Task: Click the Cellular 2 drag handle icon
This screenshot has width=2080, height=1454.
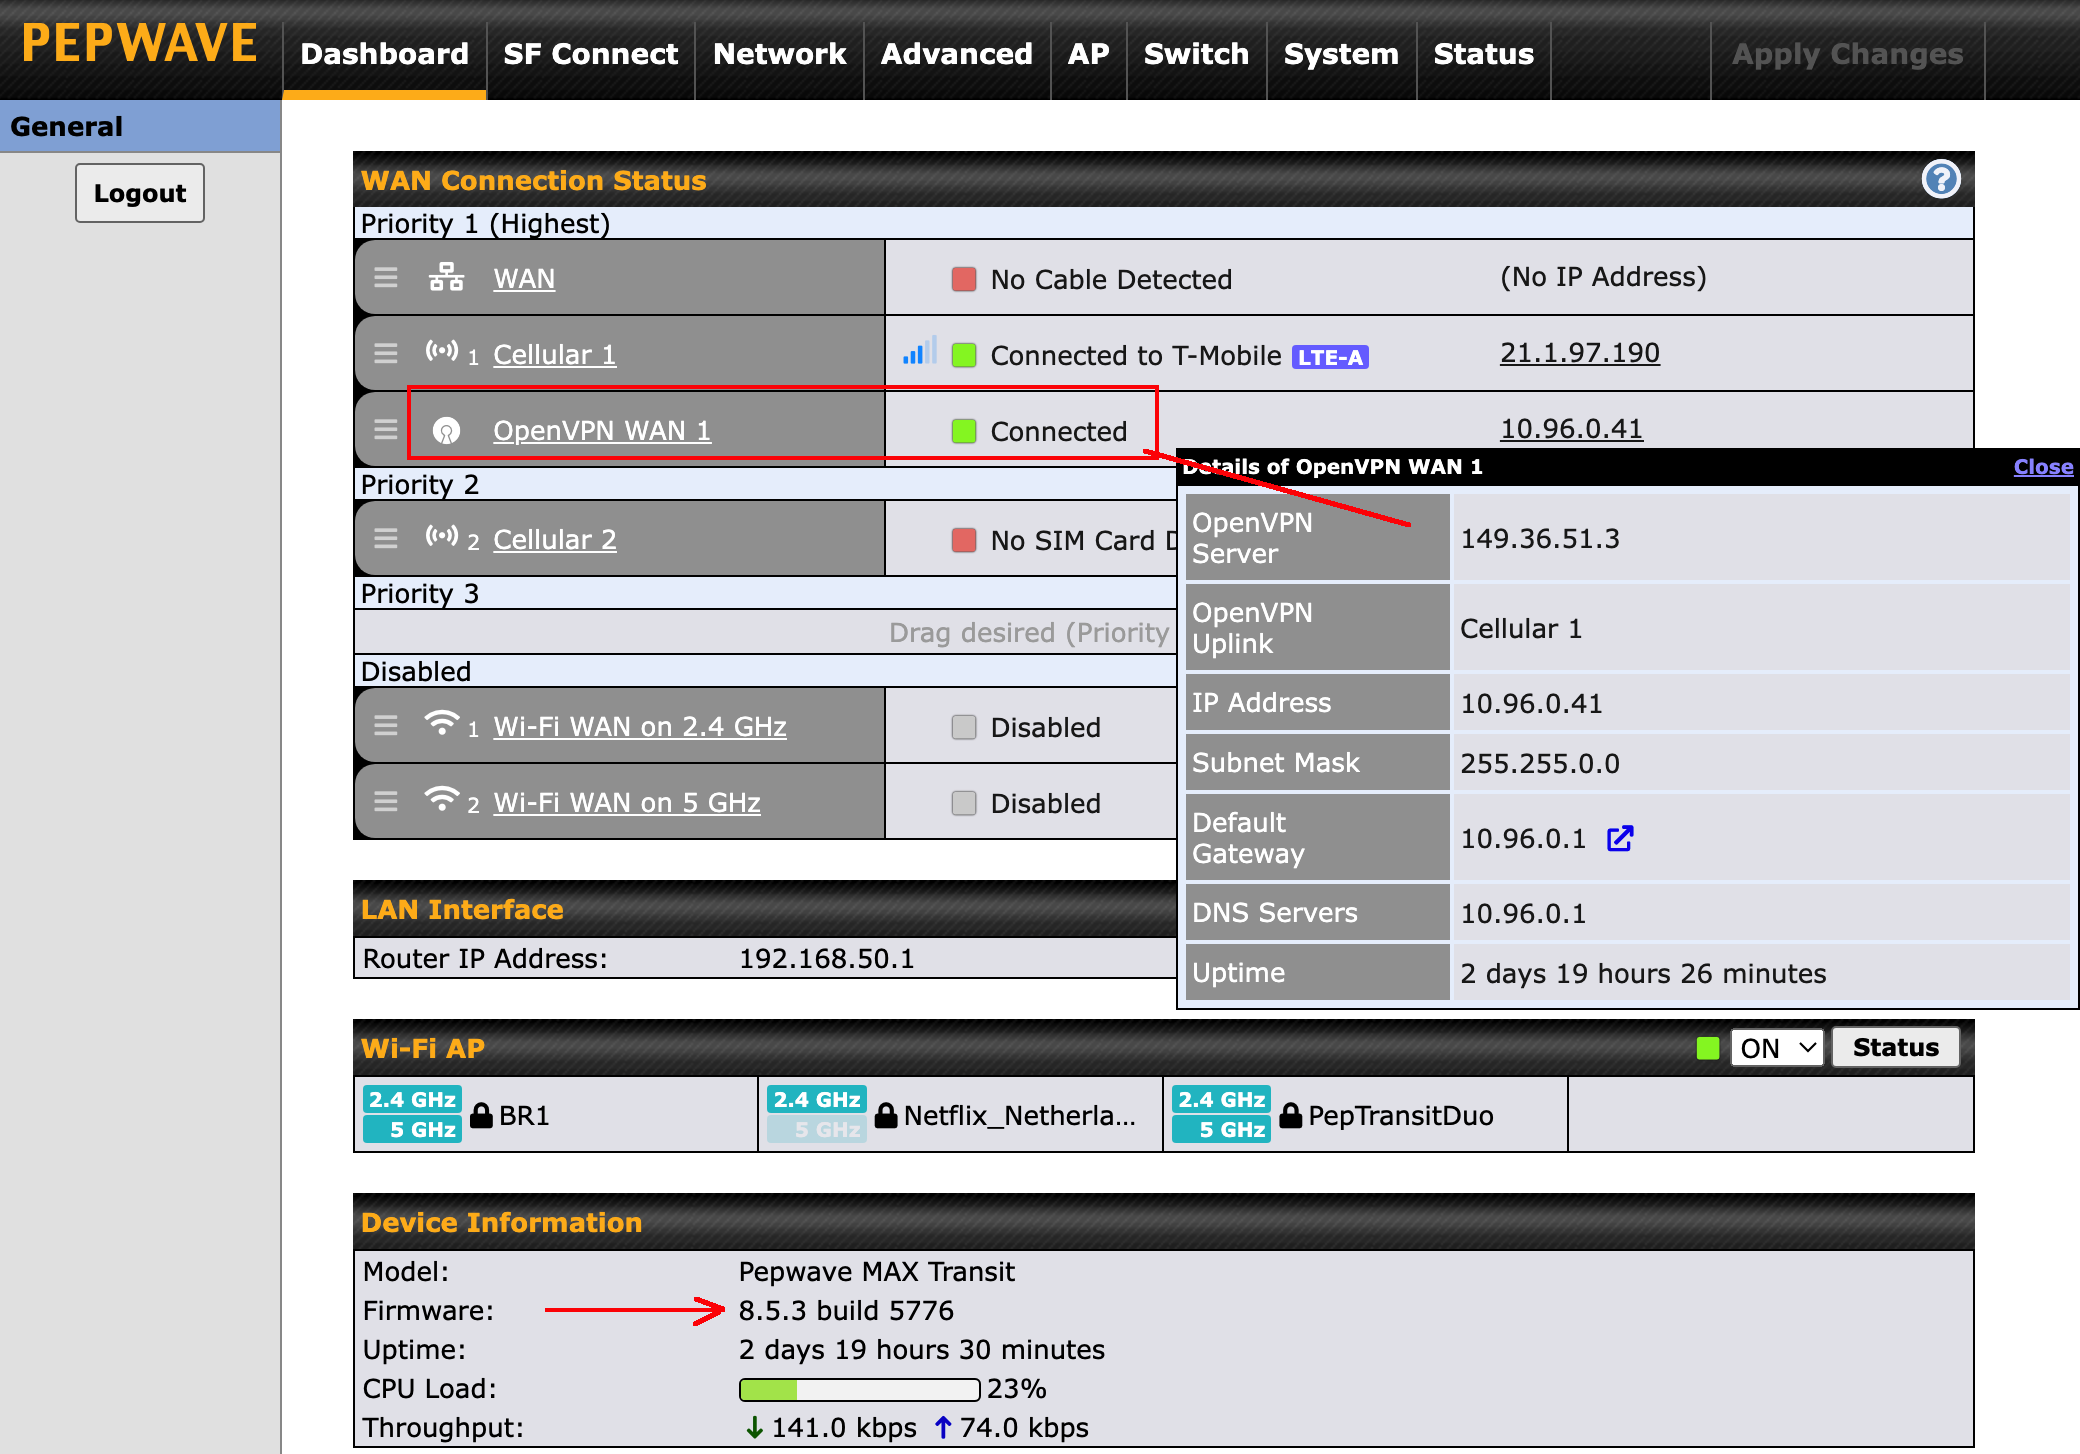Action: point(386,539)
